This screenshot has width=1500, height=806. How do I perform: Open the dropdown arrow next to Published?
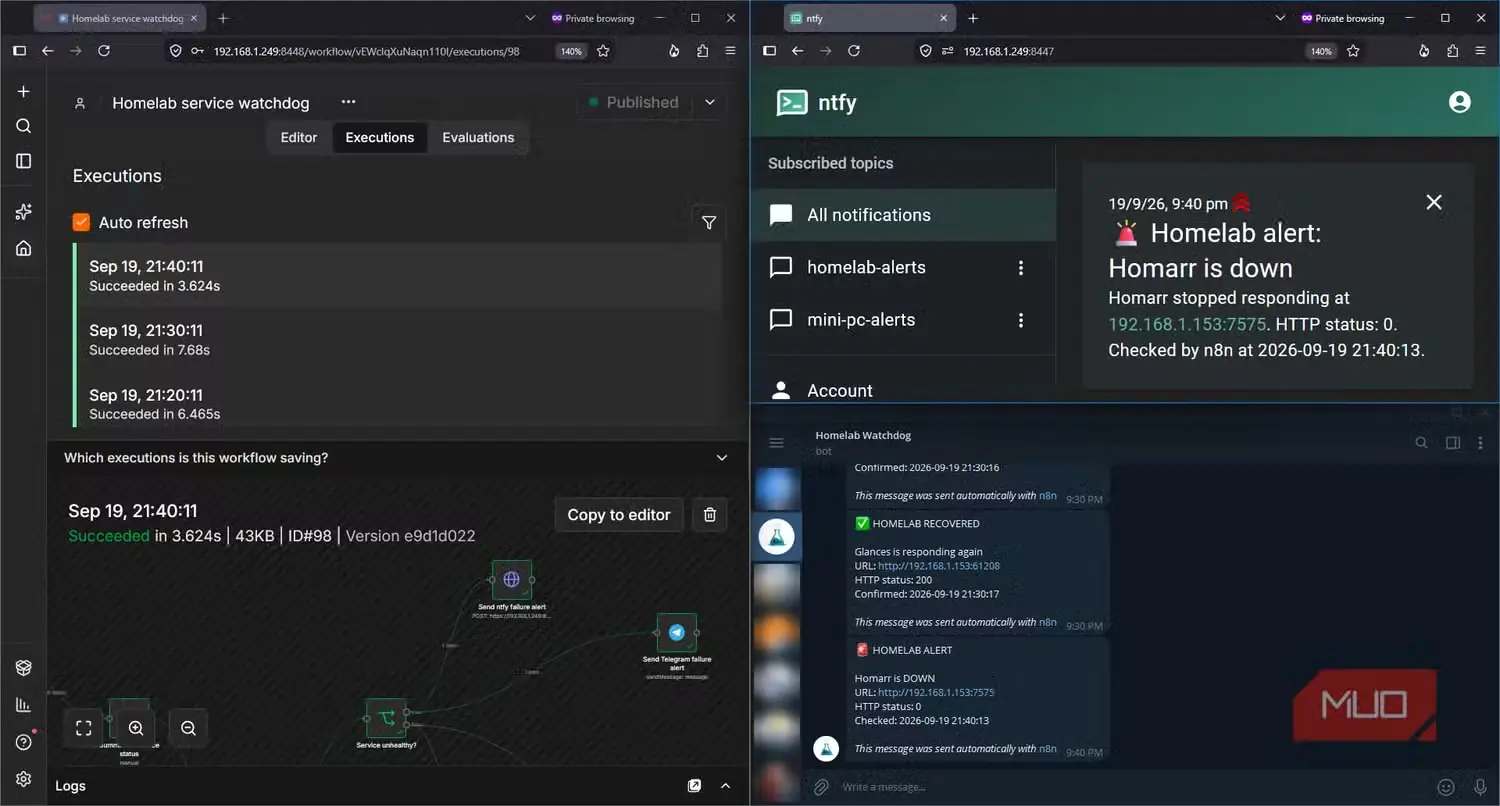(x=710, y=102)
